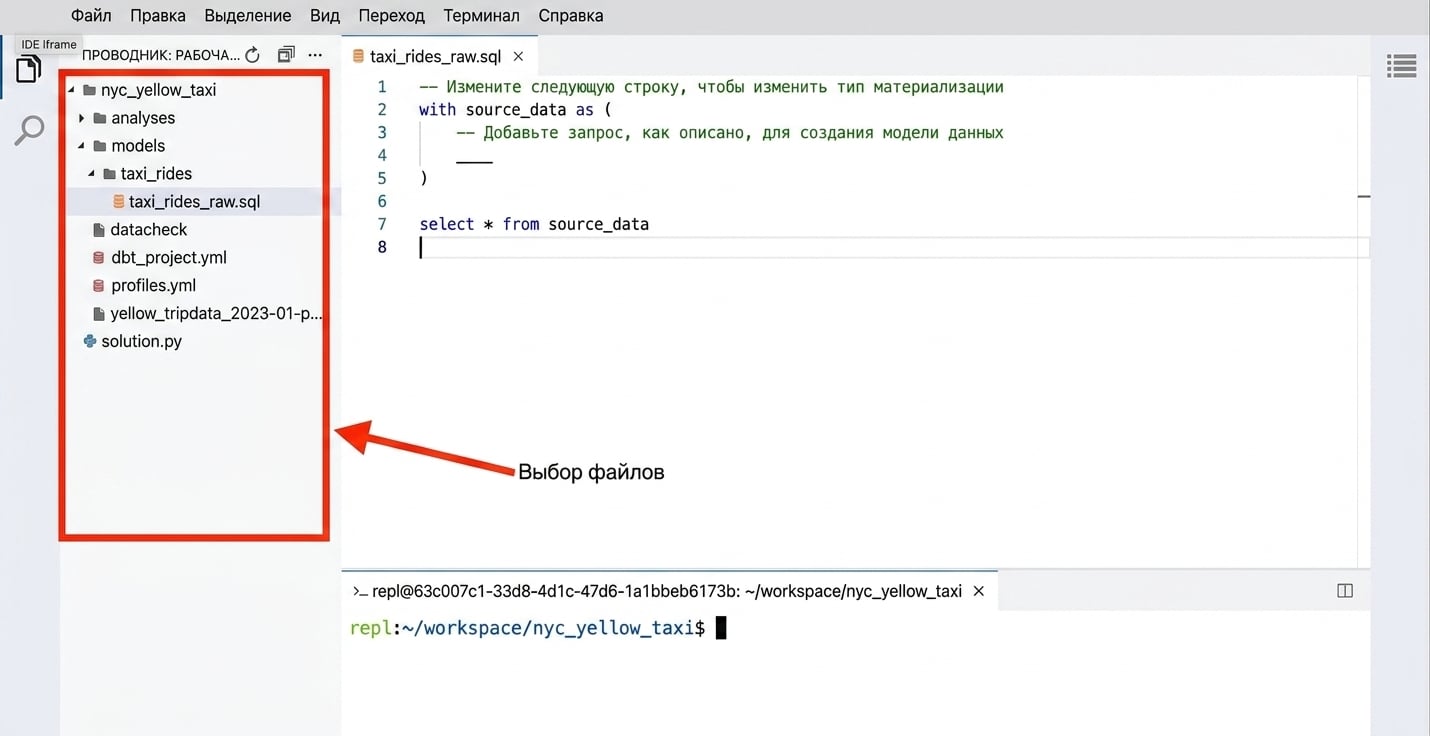Open the Search magnifier in activity bar
1430x736 pixels.
pos(30,130)
